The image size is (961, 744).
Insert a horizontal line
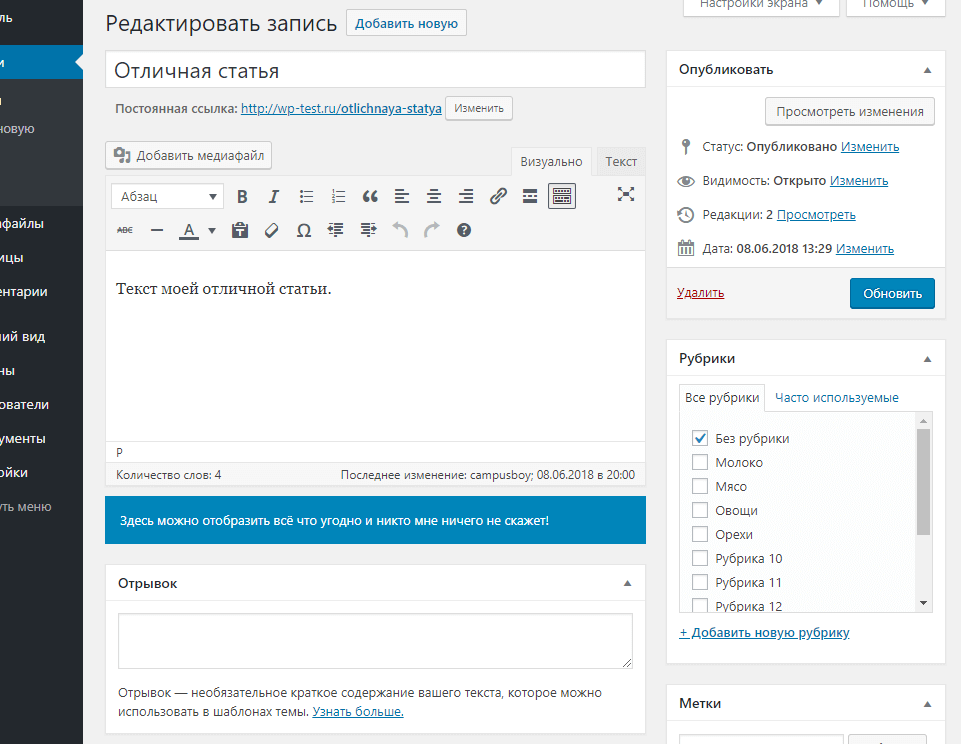157,230
